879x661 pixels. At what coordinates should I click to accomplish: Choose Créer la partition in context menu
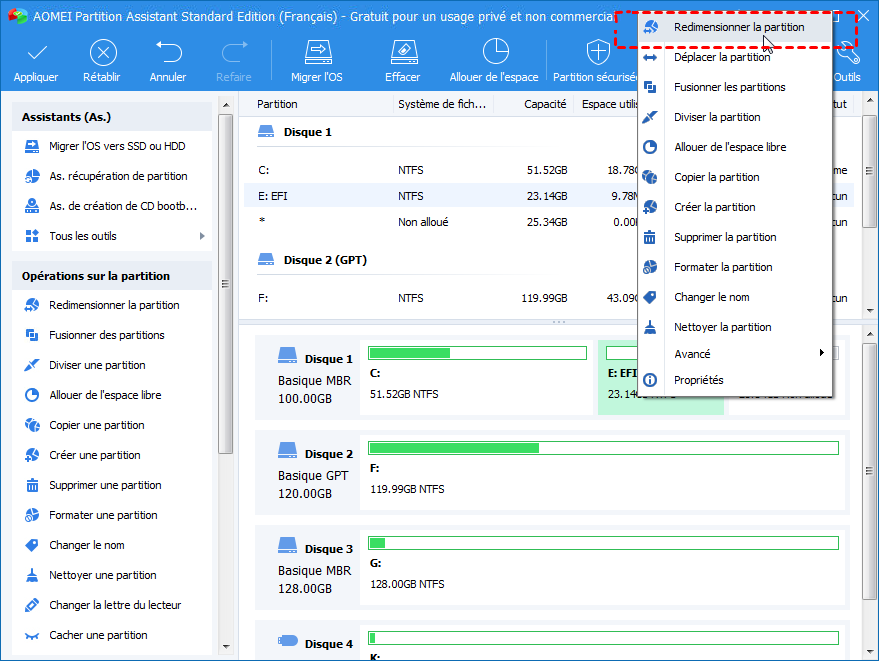pyautogui.click(x=734, y=207)
